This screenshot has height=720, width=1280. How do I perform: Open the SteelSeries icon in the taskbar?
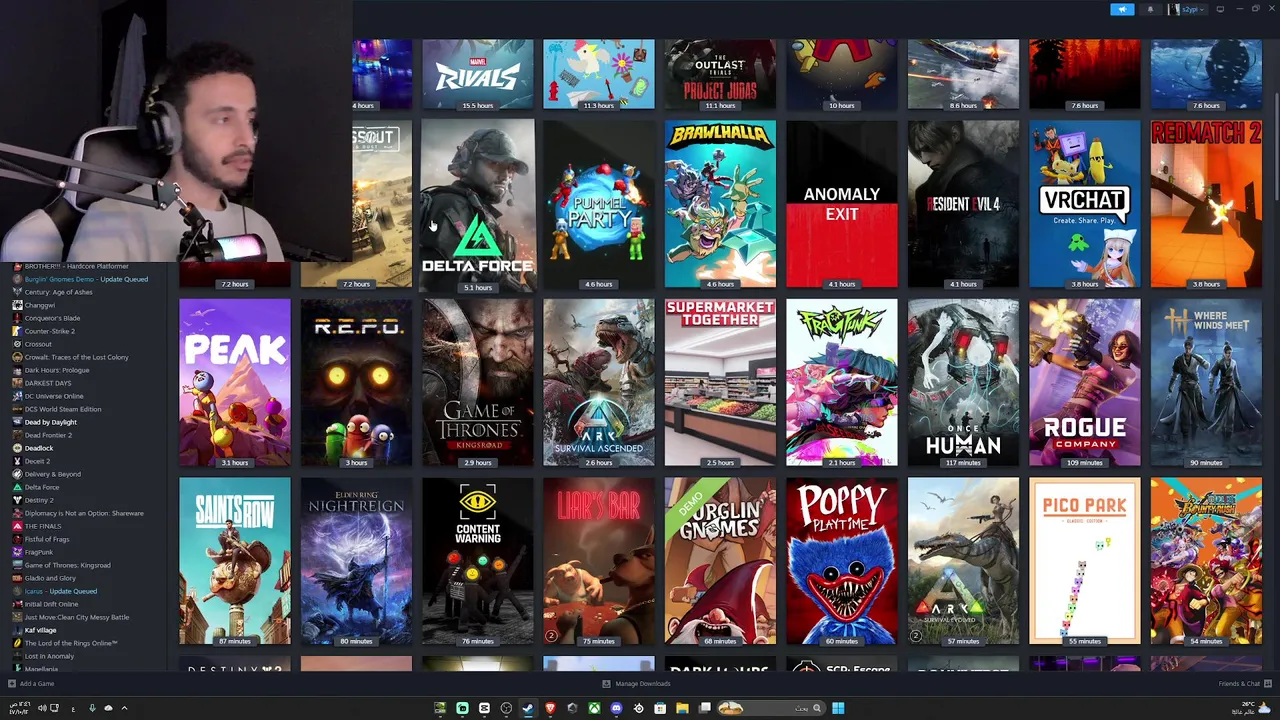[639, 708]
